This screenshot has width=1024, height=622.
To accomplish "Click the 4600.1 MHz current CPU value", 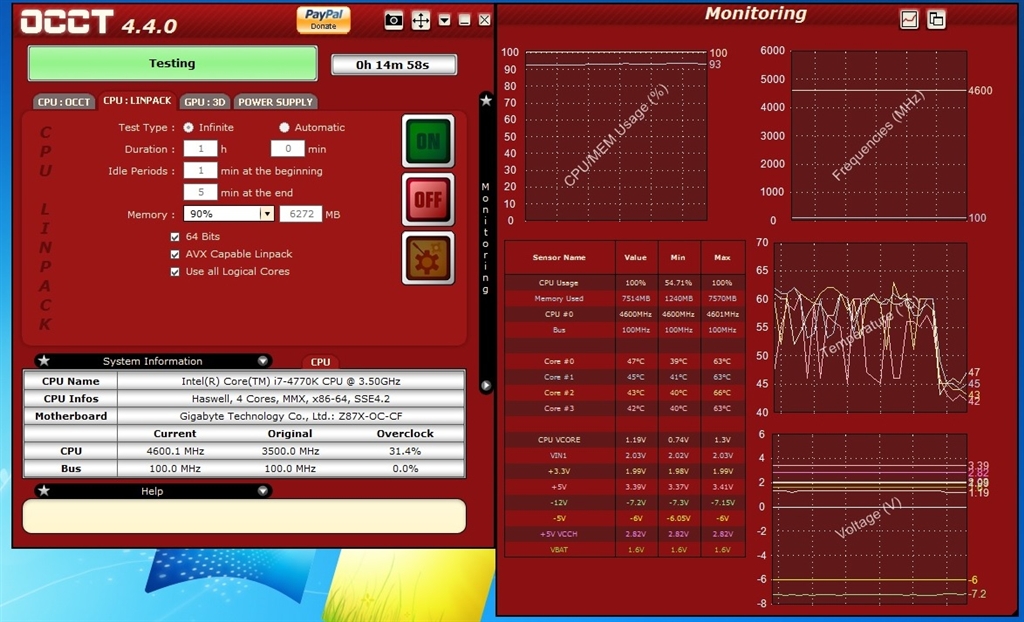I will [175, 451].
